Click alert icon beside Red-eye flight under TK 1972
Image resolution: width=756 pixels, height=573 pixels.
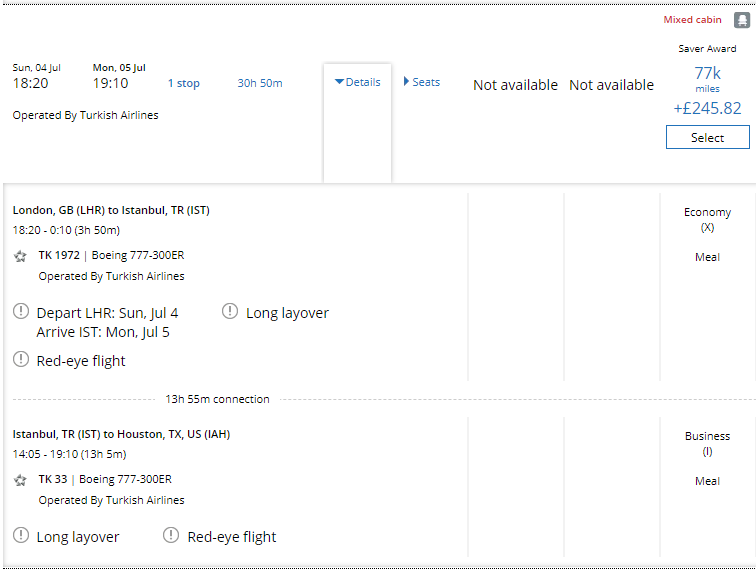(x=21, y=360)
